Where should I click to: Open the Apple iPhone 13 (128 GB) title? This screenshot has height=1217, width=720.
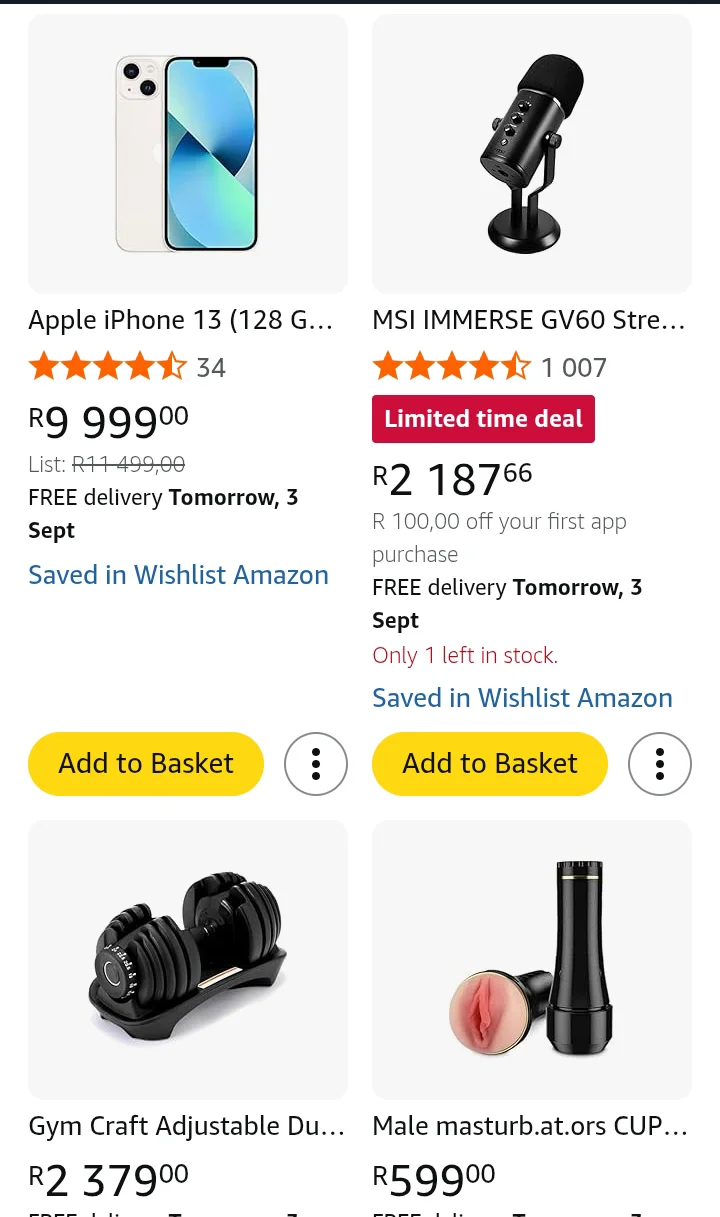[x=180, y=320]
